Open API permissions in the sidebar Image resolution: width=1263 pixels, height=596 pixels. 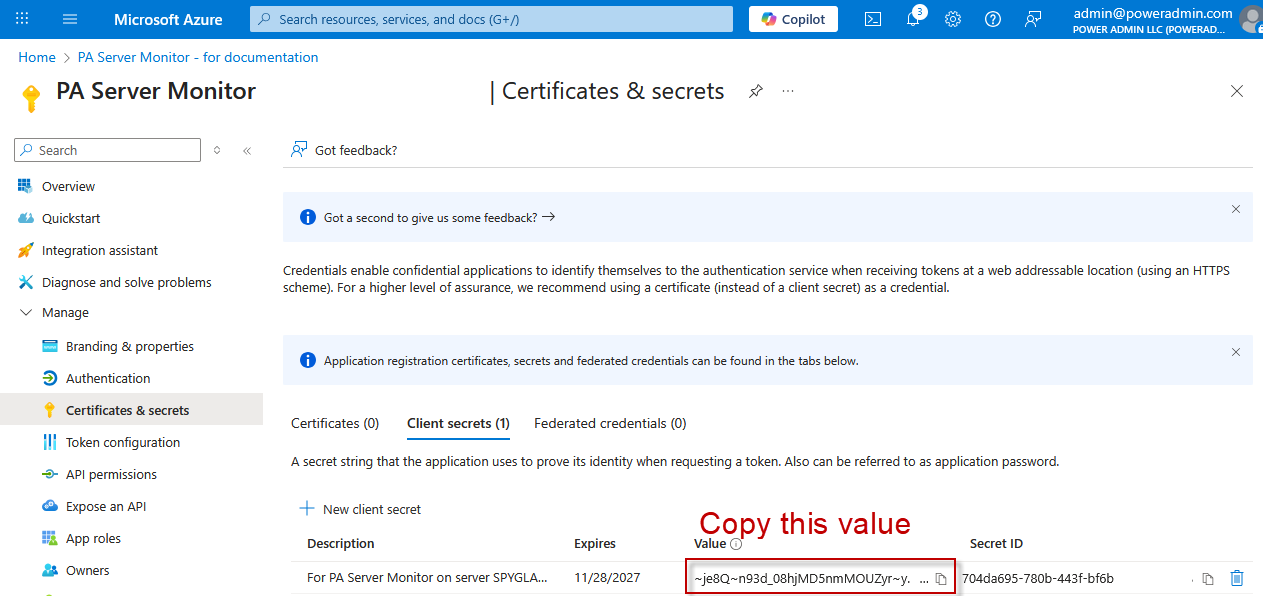click(x=111, y=475)
